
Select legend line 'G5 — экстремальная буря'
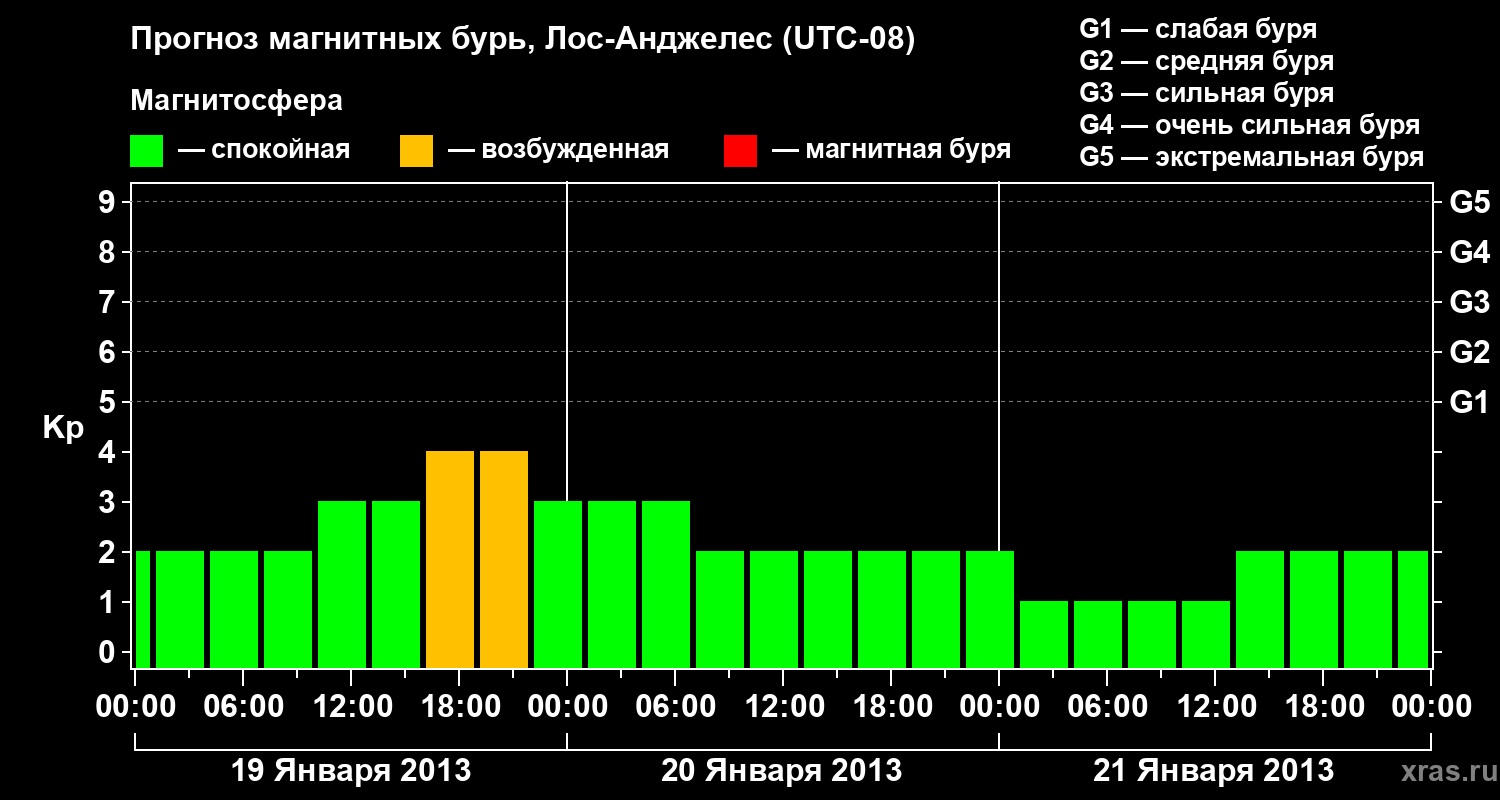click(x=1252, y=157)
